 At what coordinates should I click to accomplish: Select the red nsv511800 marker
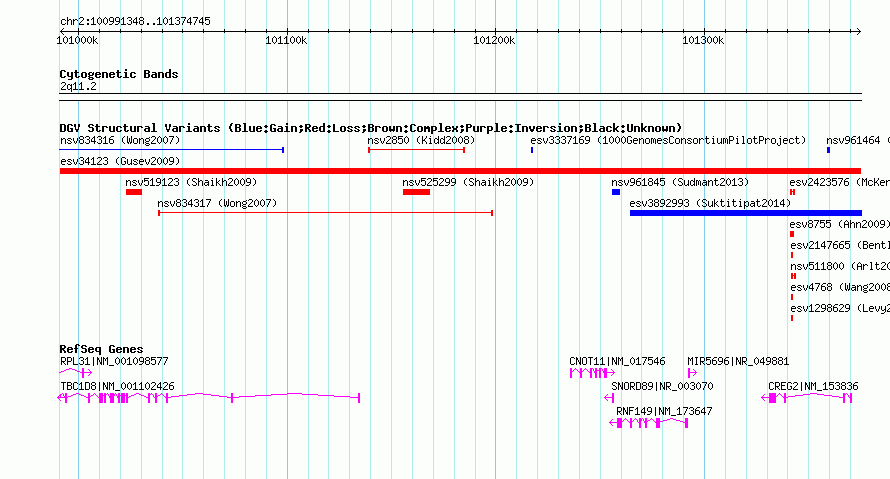(x=794, y=276)
